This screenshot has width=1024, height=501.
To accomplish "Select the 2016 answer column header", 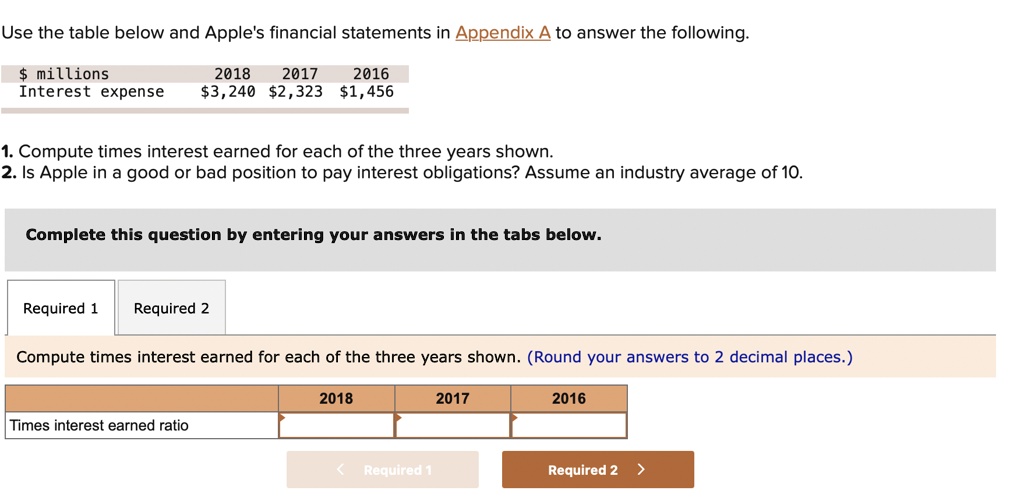I will (x=568, y=398).
